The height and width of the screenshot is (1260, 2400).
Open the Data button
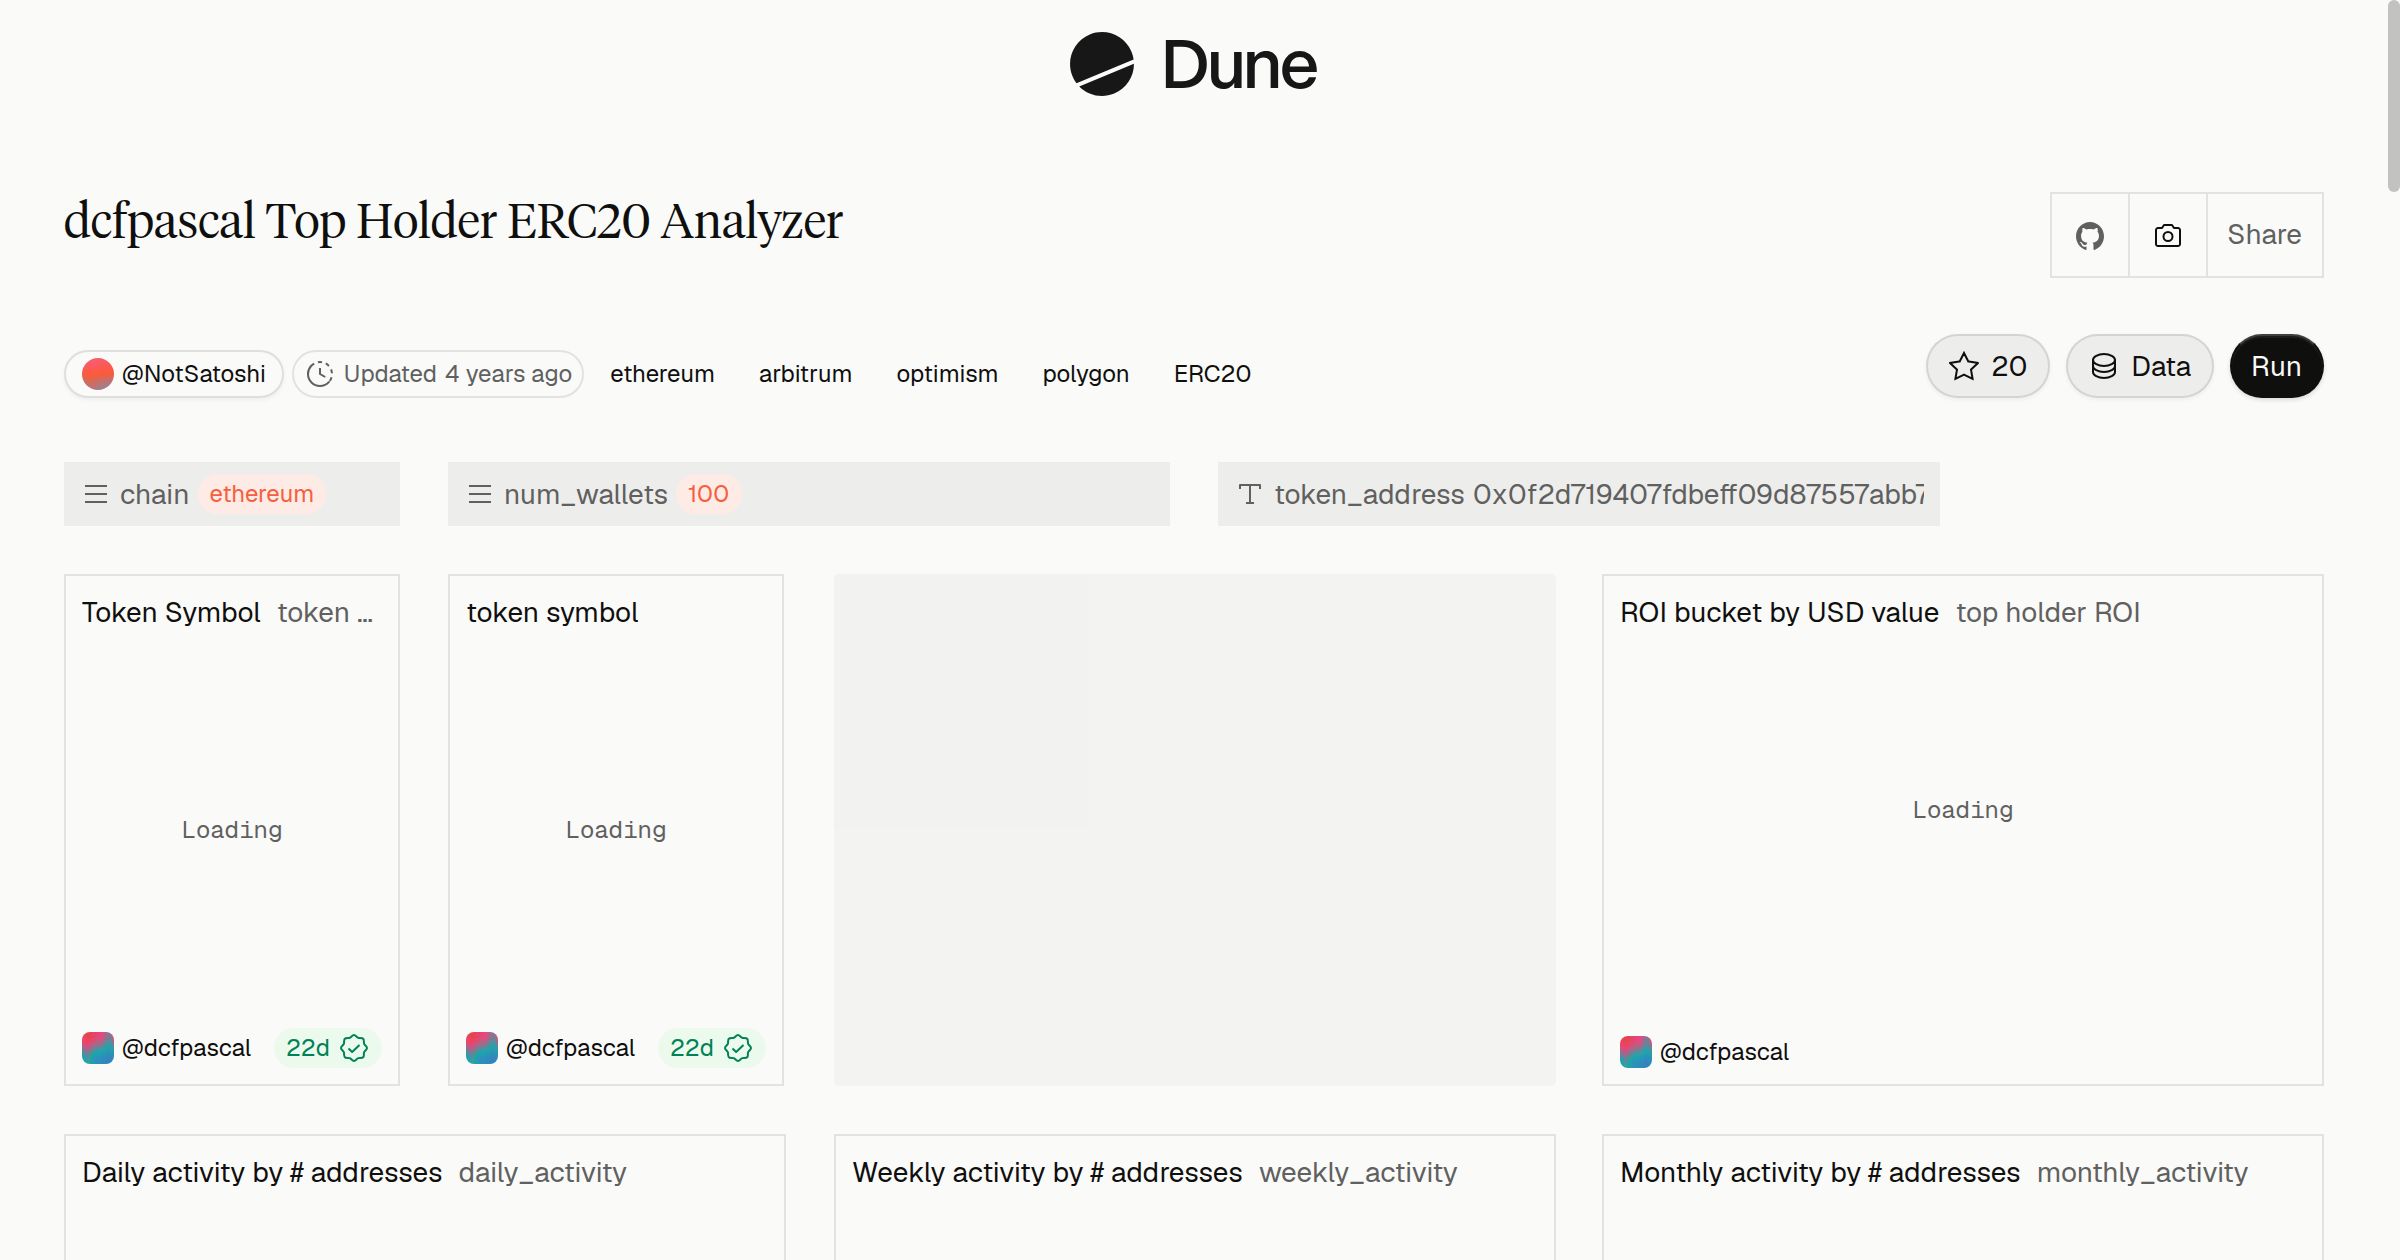[2139, 366]
